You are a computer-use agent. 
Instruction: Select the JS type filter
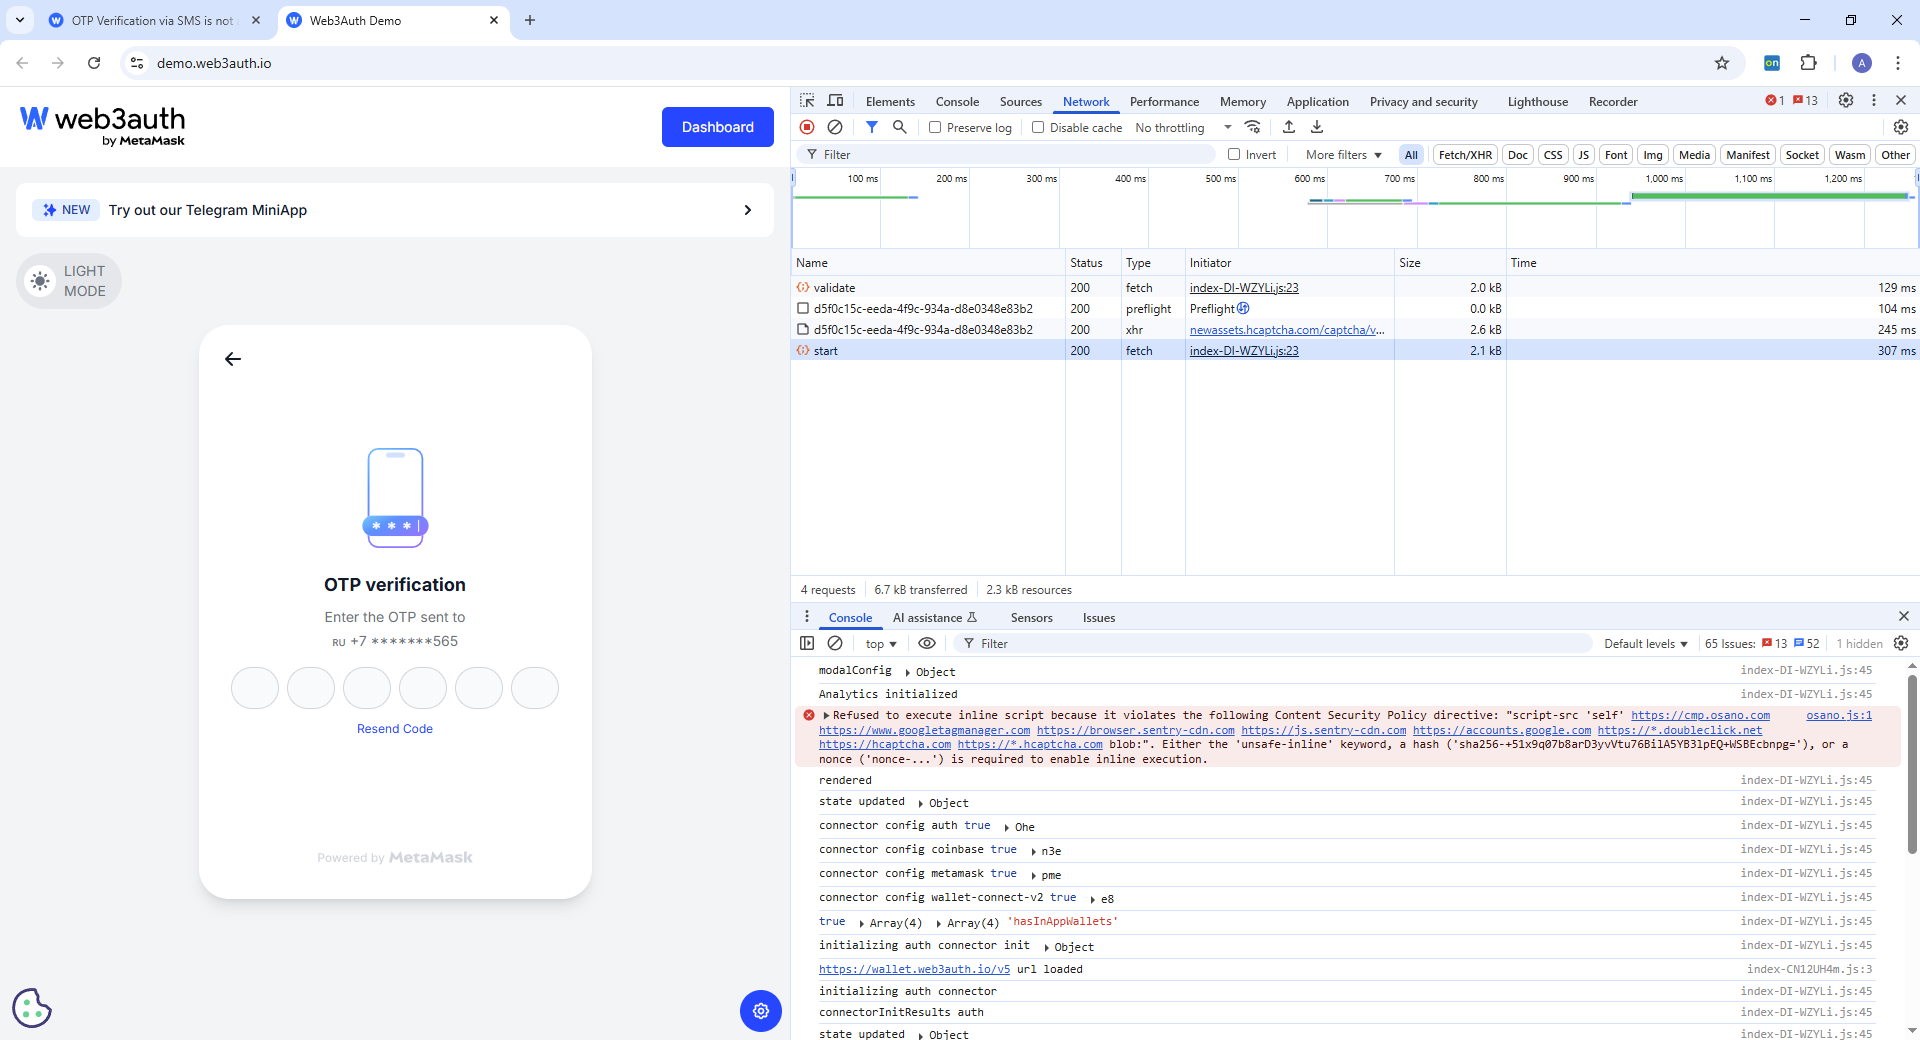click(1583, 155)
